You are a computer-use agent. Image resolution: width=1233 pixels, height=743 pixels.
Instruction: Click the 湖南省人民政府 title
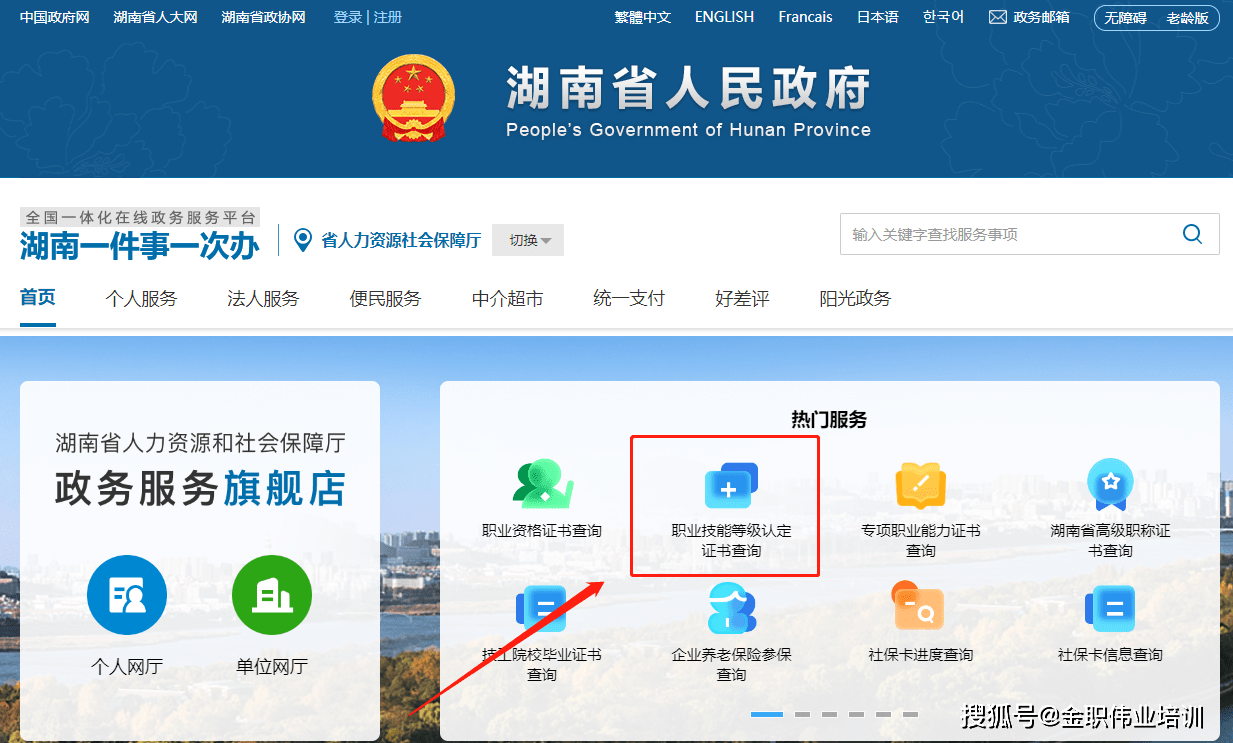click(688, 89)
